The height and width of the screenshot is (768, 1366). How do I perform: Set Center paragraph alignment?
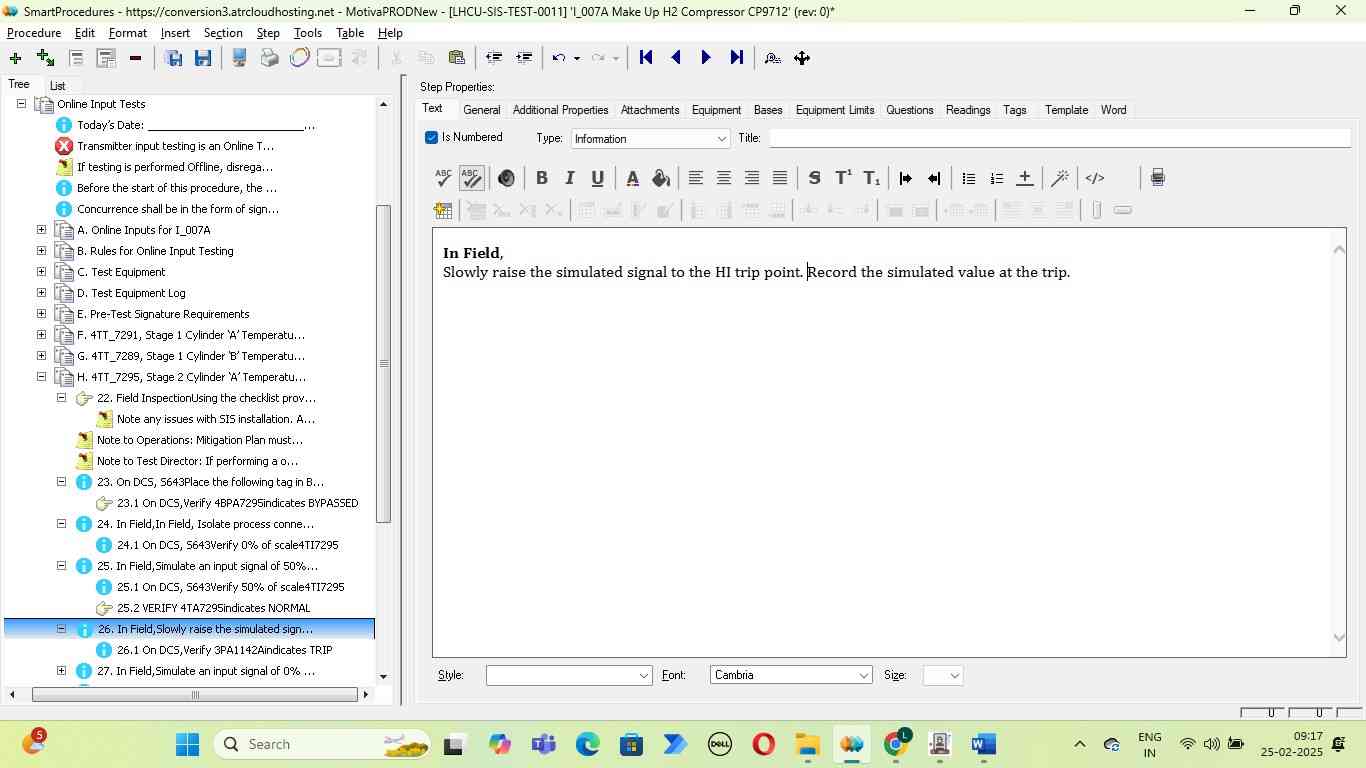coord(723,178)
